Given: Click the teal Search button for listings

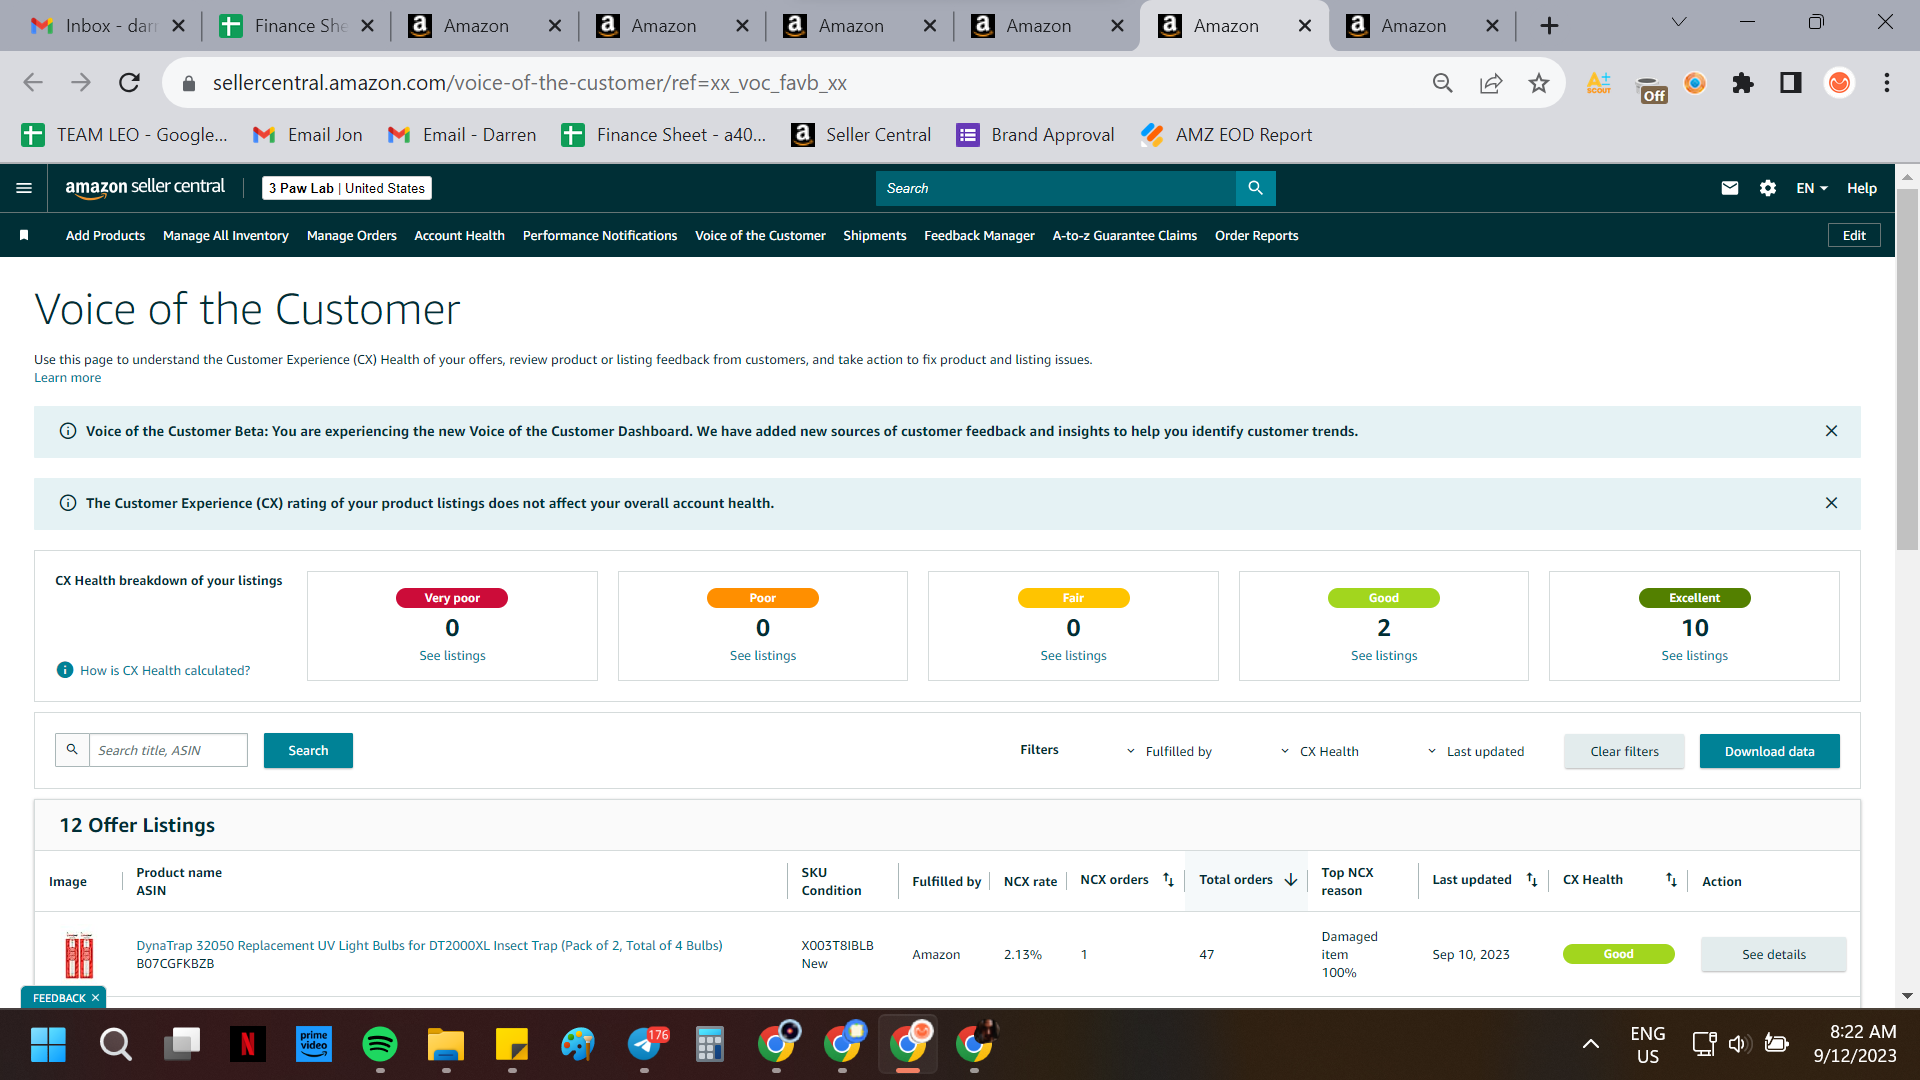Looking at the screenshot, I should point(308,750).
